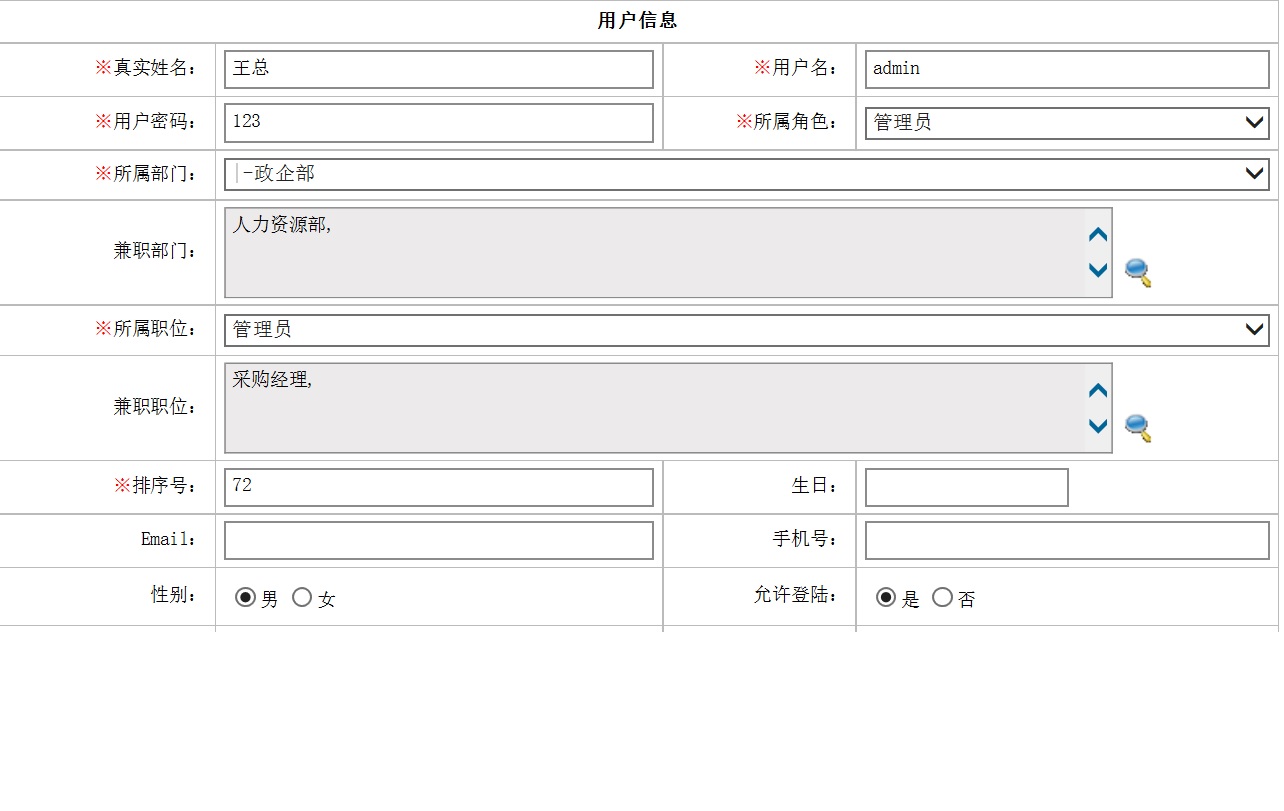Click the 所属角色 label
Screen dimensions: 1284x811
(787, 122)
